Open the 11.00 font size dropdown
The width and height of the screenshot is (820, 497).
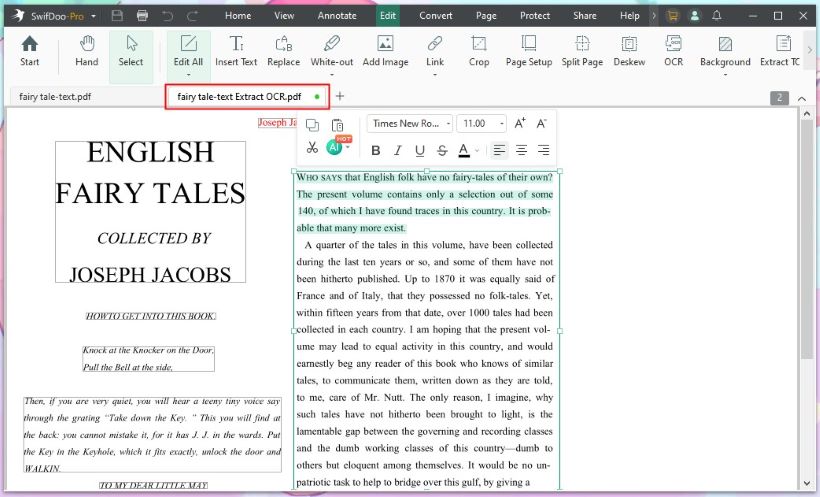click(x=481, y=123)
